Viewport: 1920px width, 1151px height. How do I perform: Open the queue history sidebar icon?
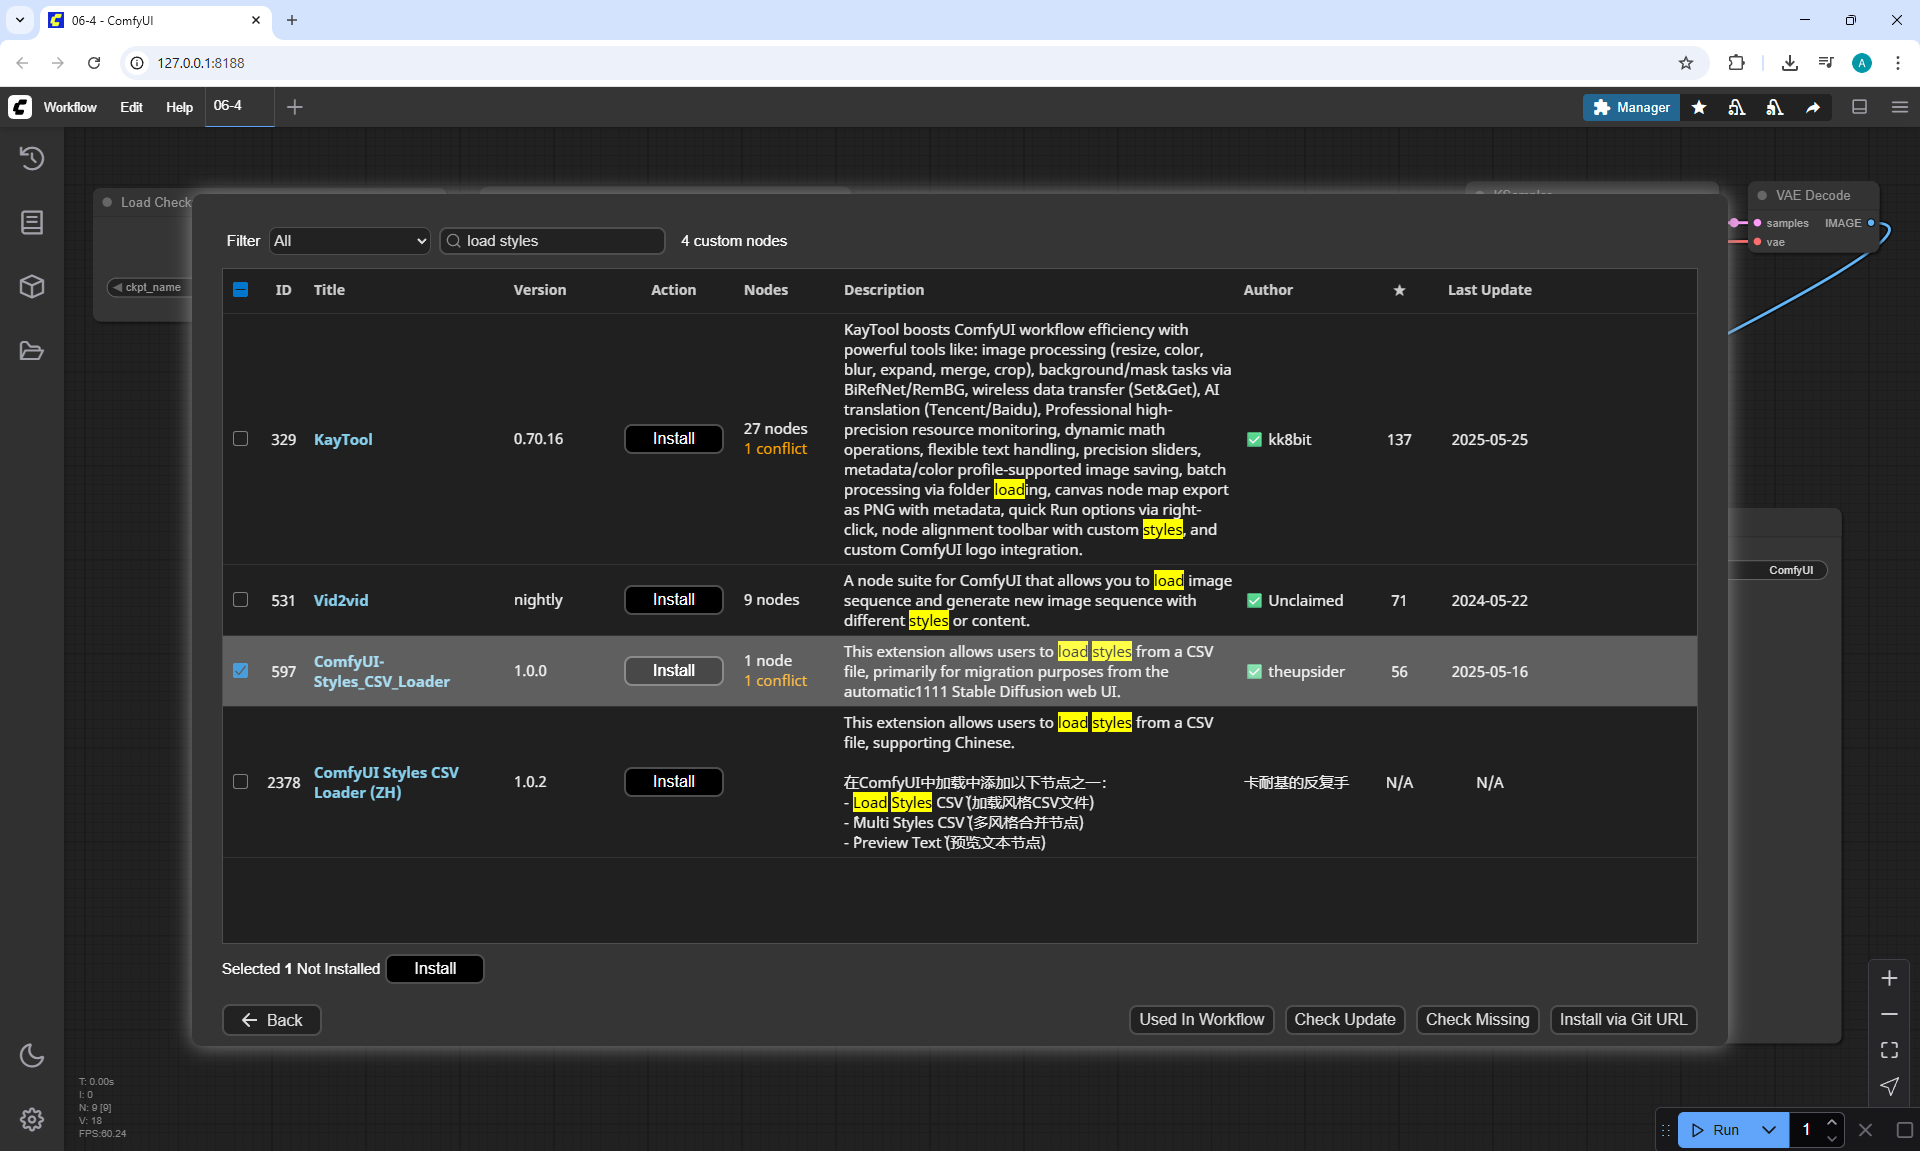point(32,158)
